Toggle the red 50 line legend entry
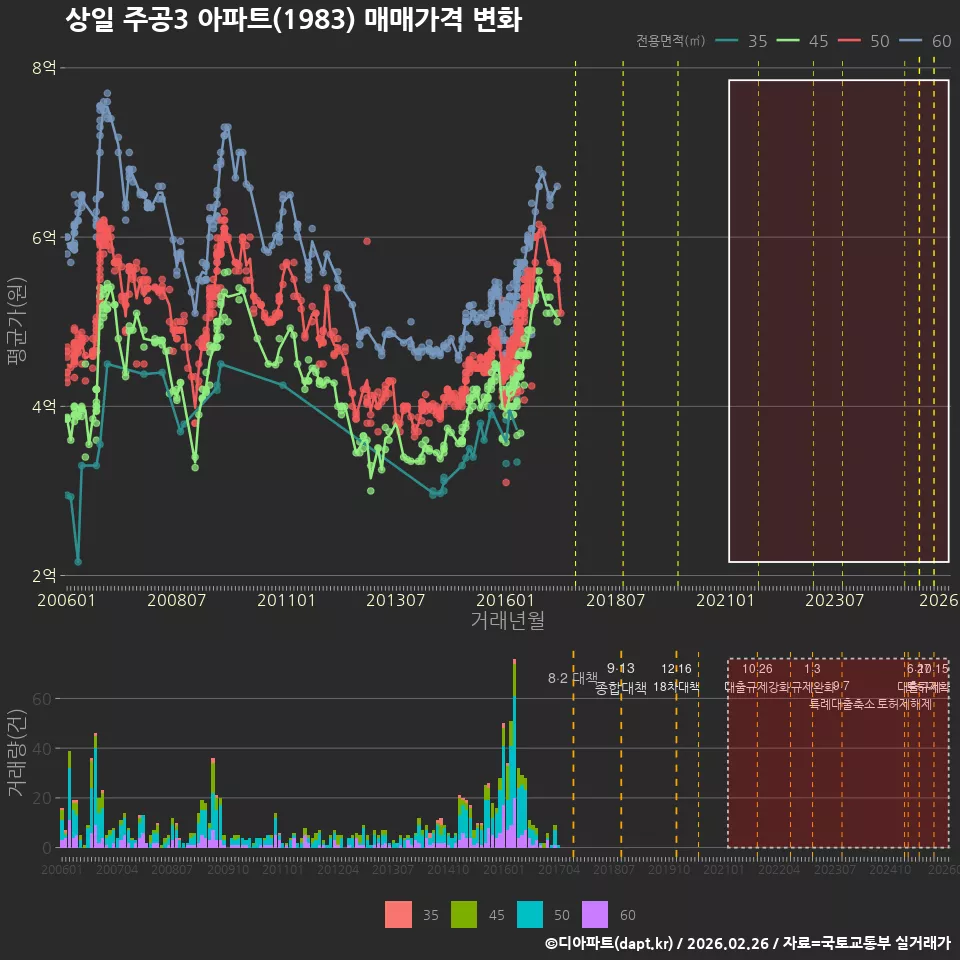 [863, 41]
